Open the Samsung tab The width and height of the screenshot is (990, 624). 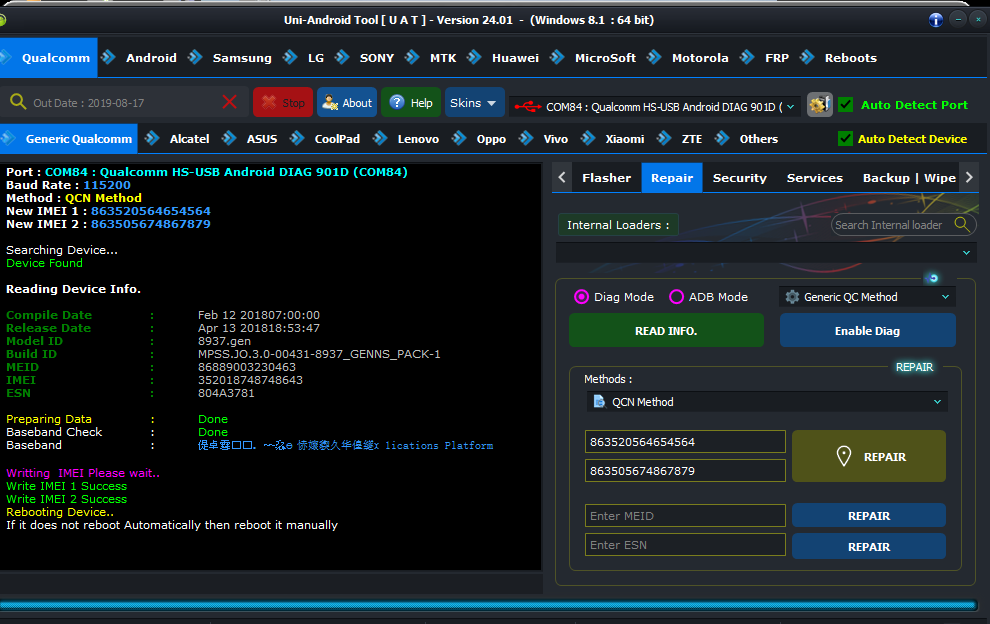pos(242,58)
